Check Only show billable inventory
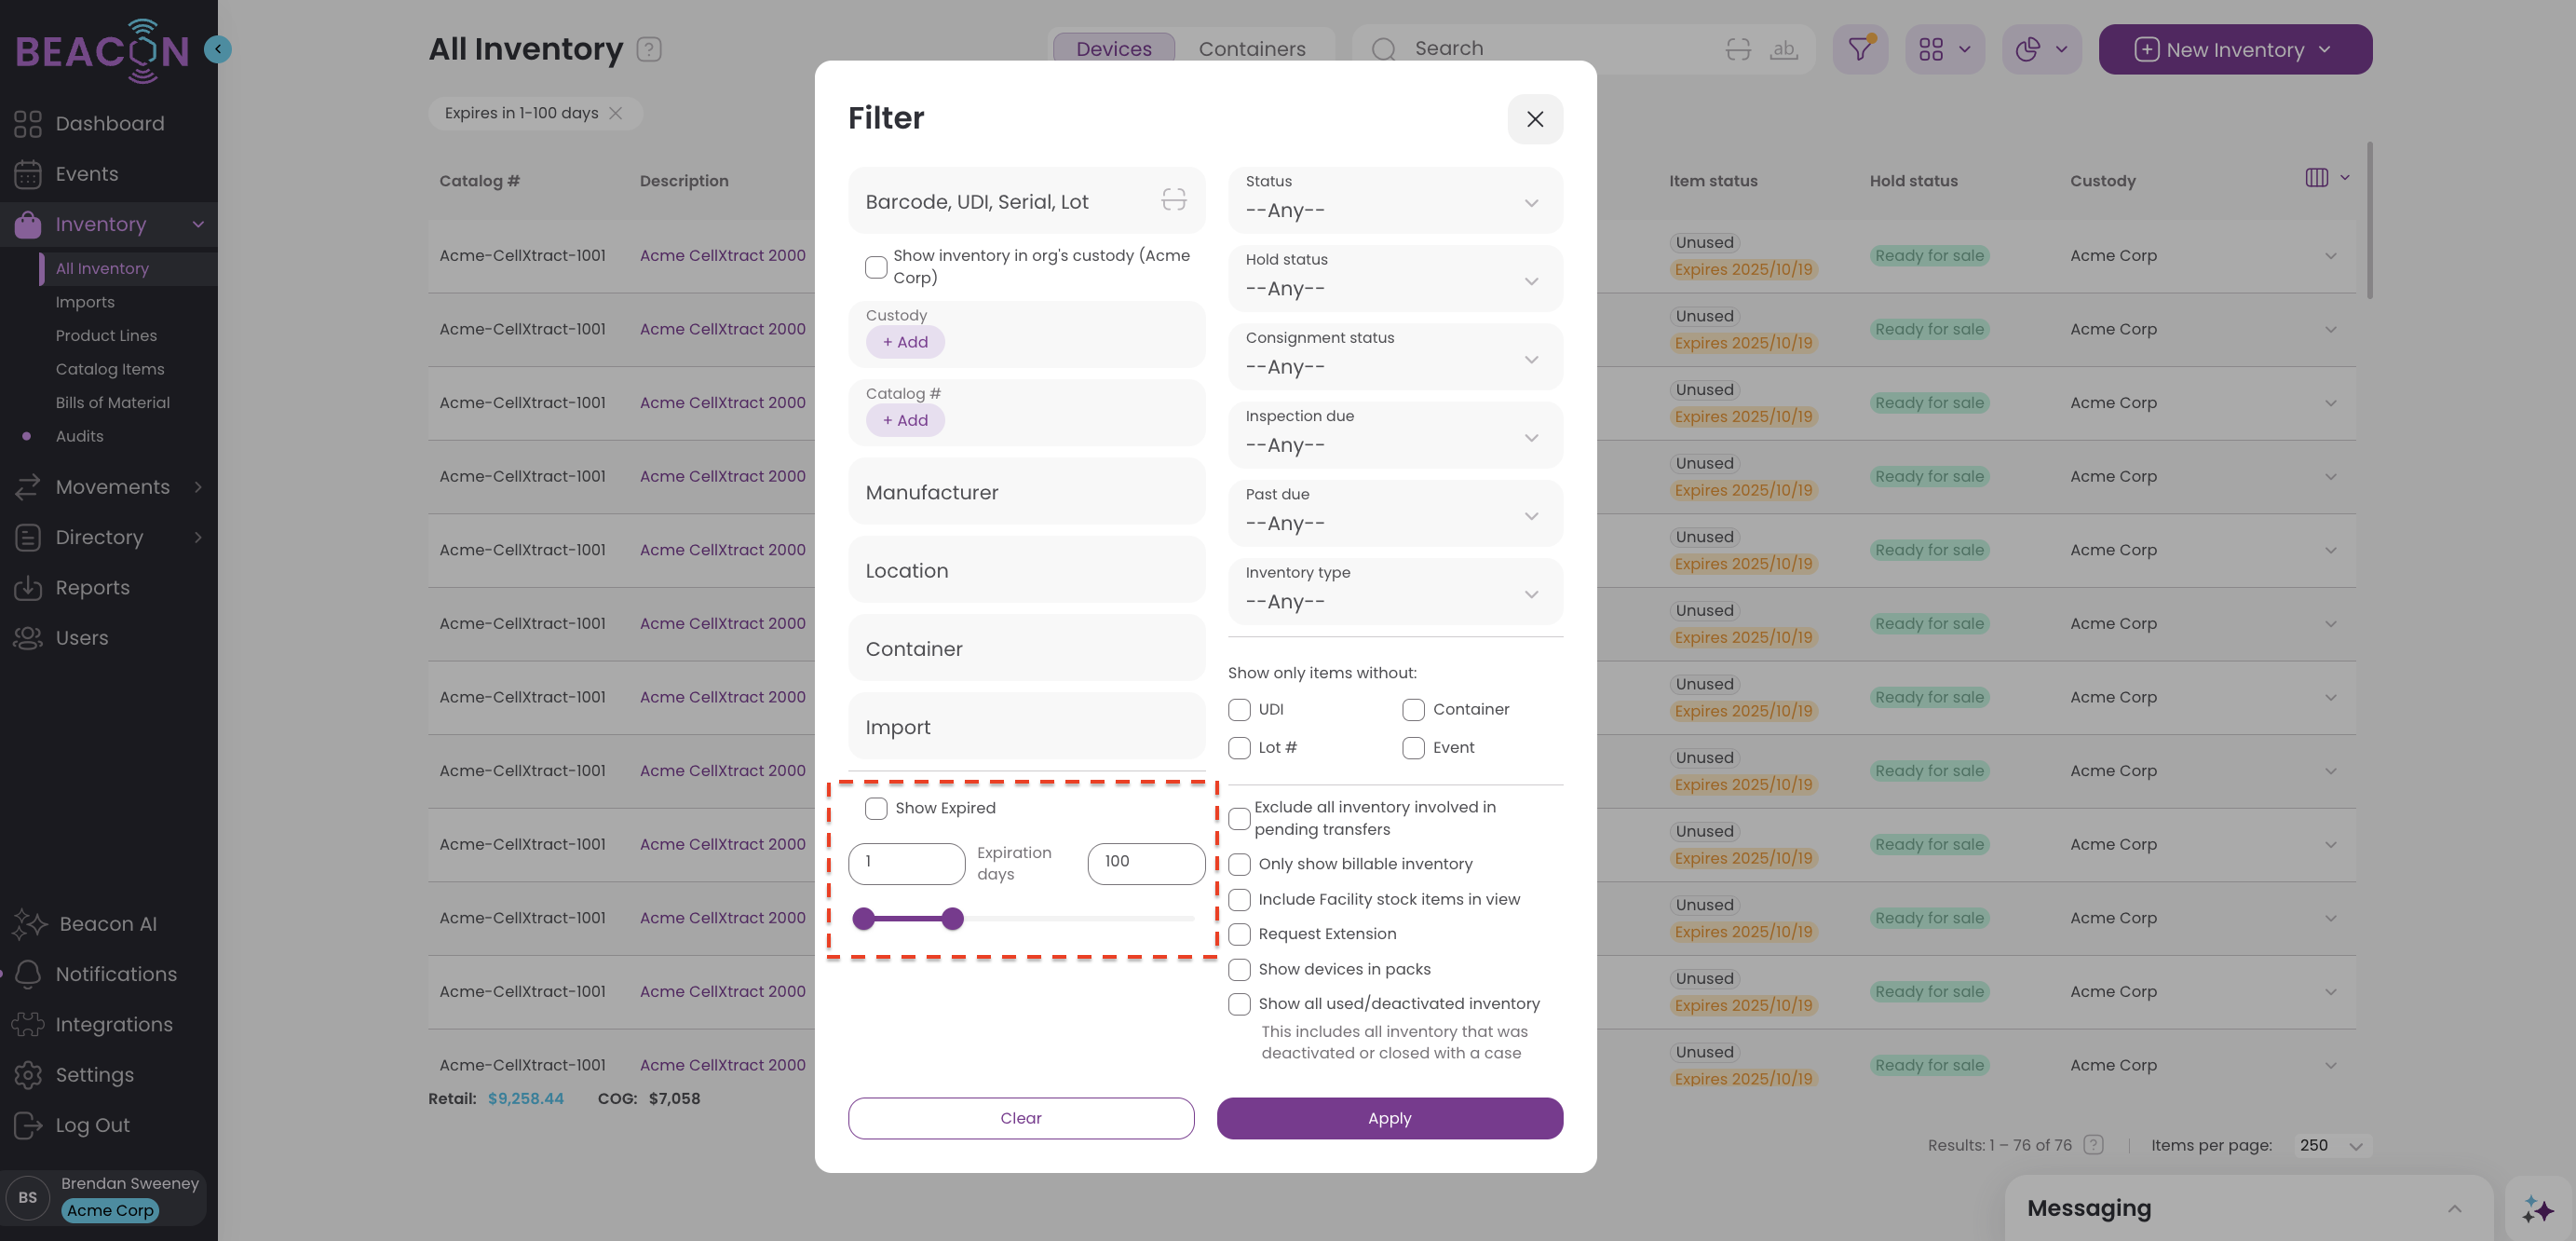The height and width of the screenshot is (1241, 2576). coord(1239,864)
